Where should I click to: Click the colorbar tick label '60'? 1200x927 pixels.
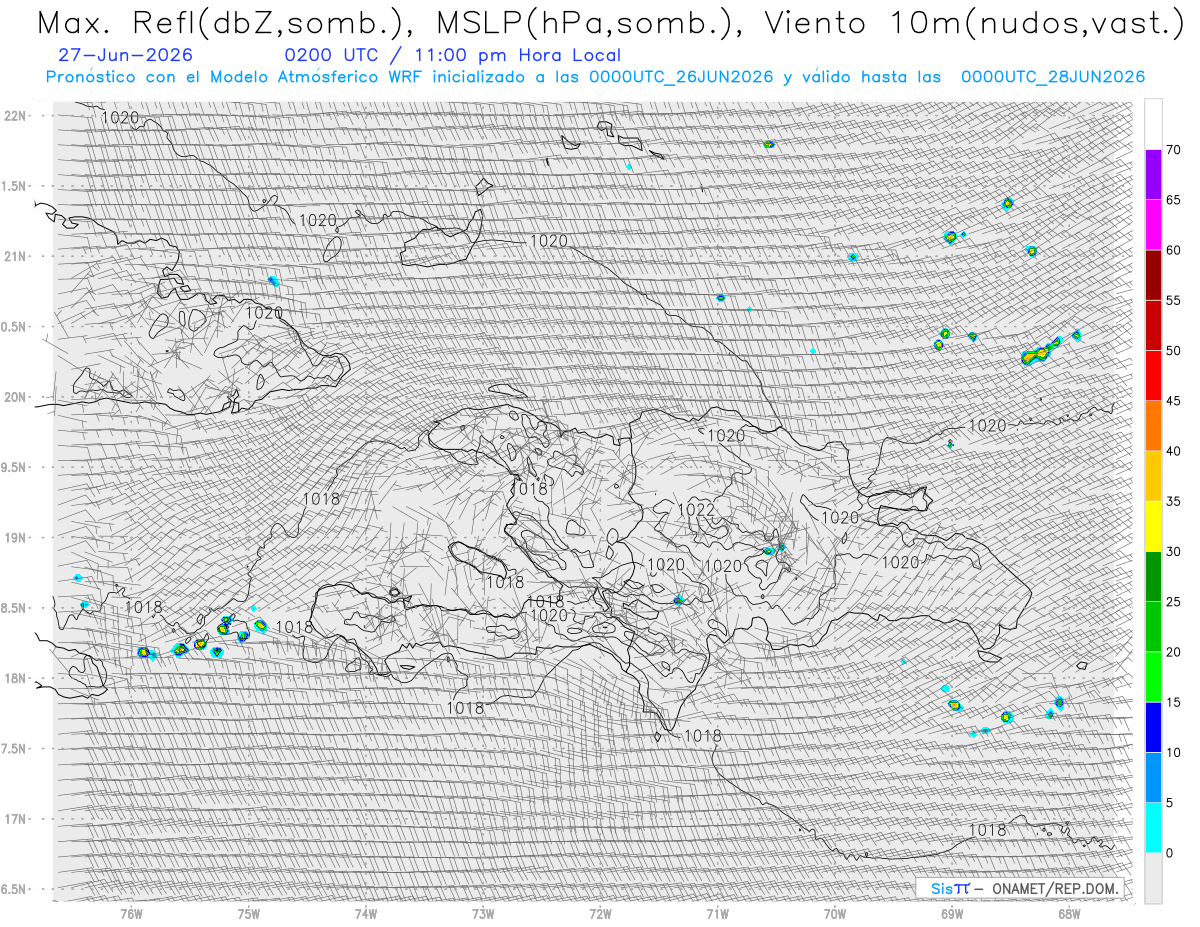point(1174,250)
